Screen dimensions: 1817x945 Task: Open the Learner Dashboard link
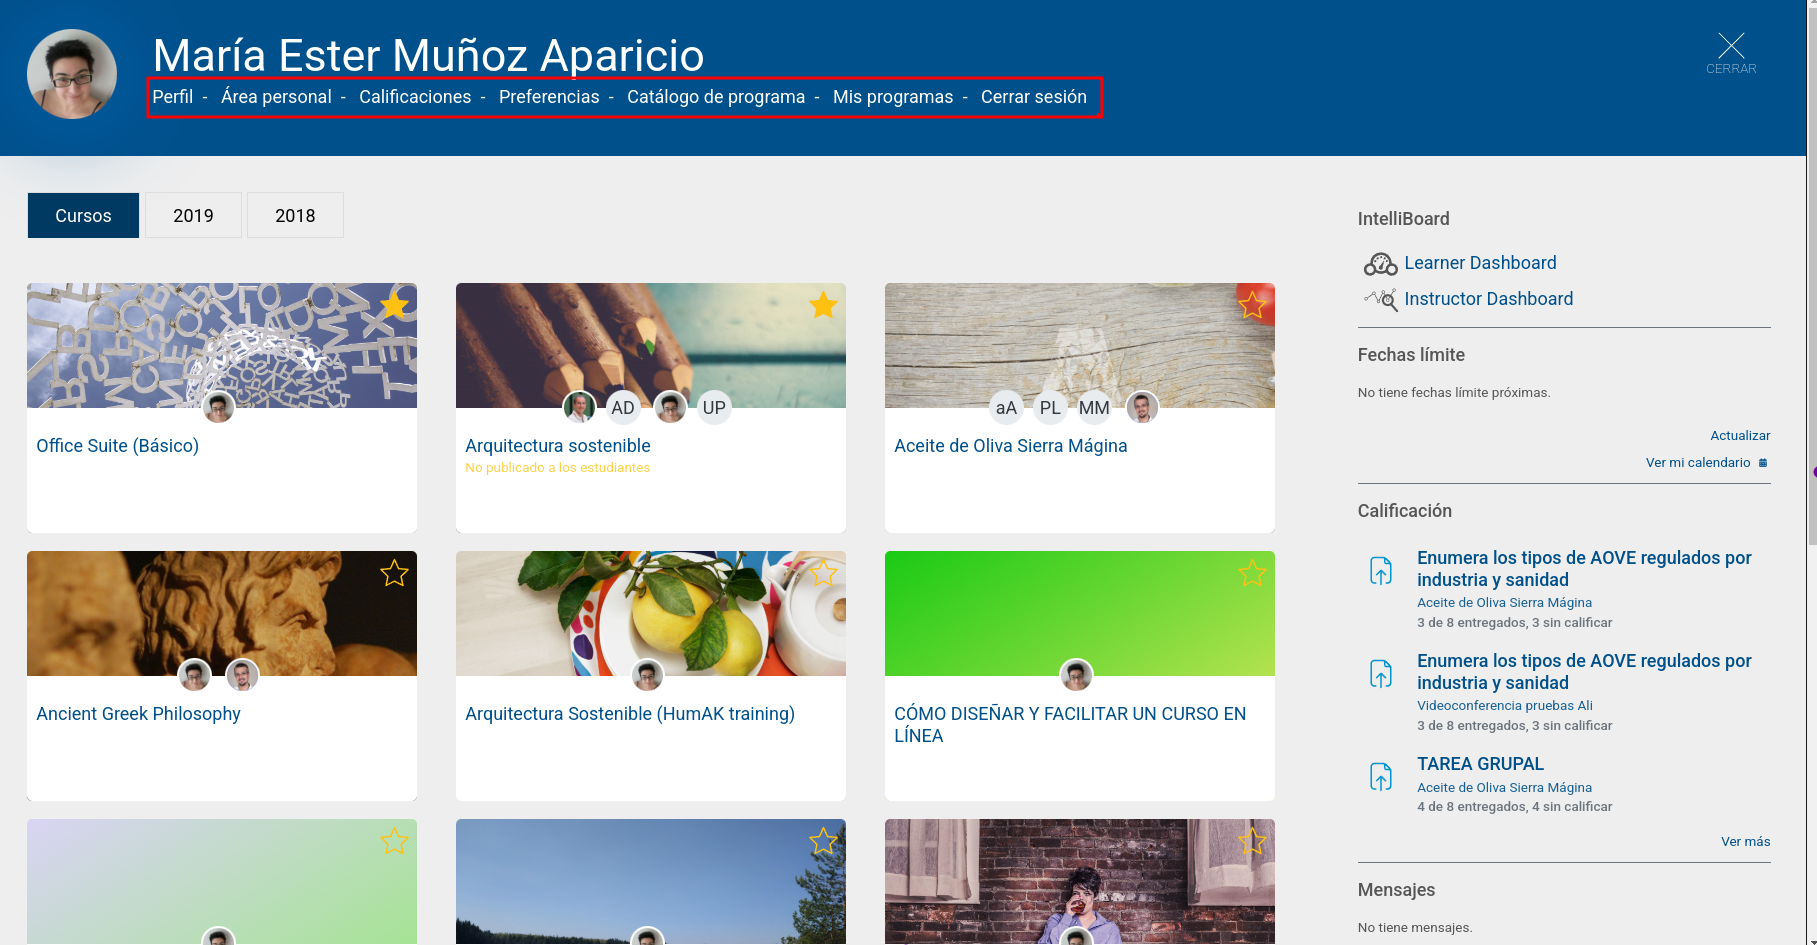[1480, 263]
